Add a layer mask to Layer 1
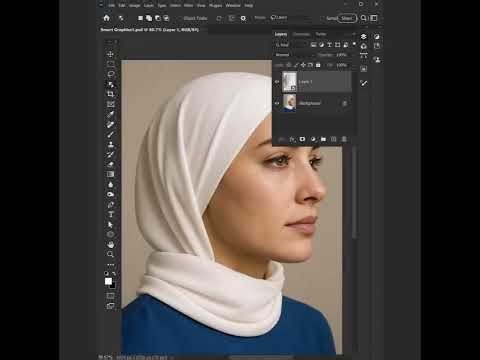 (x=302, y=139)
